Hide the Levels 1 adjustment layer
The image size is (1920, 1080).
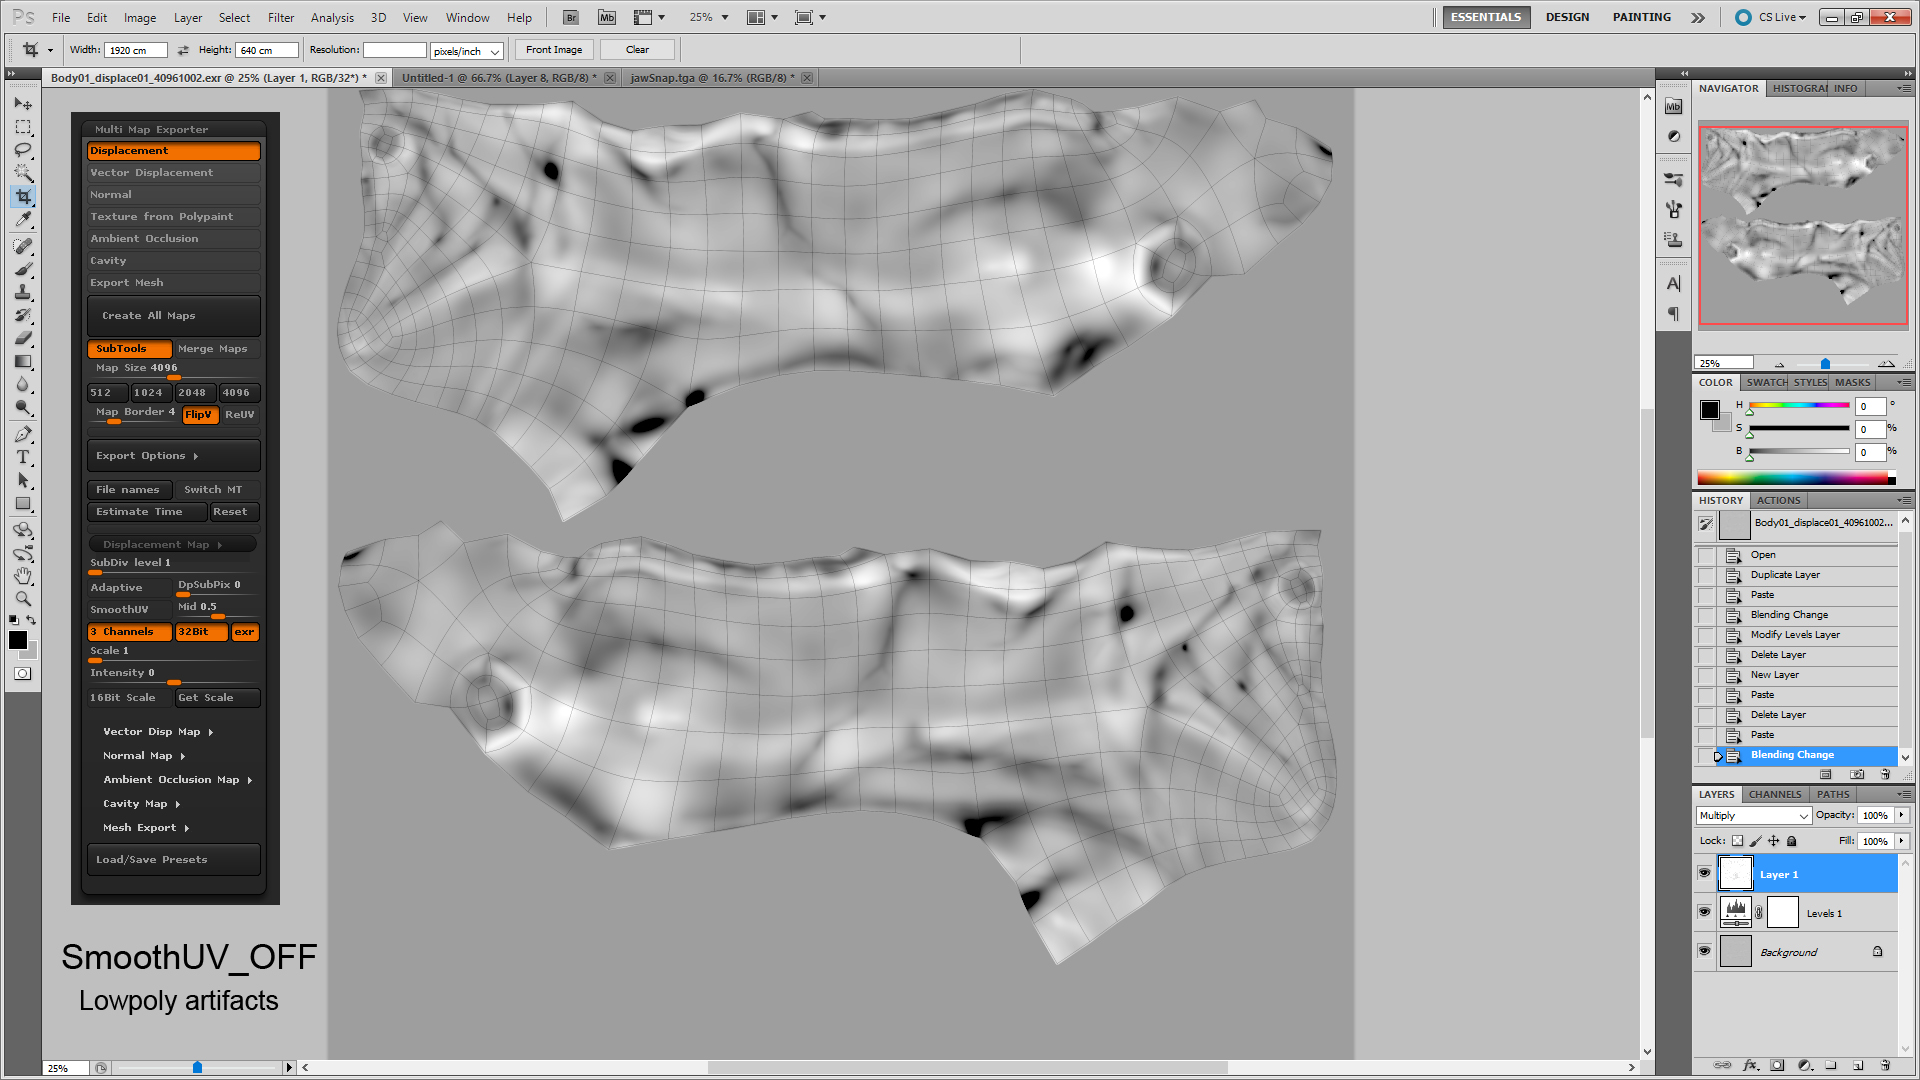(x=1704, y=912)
